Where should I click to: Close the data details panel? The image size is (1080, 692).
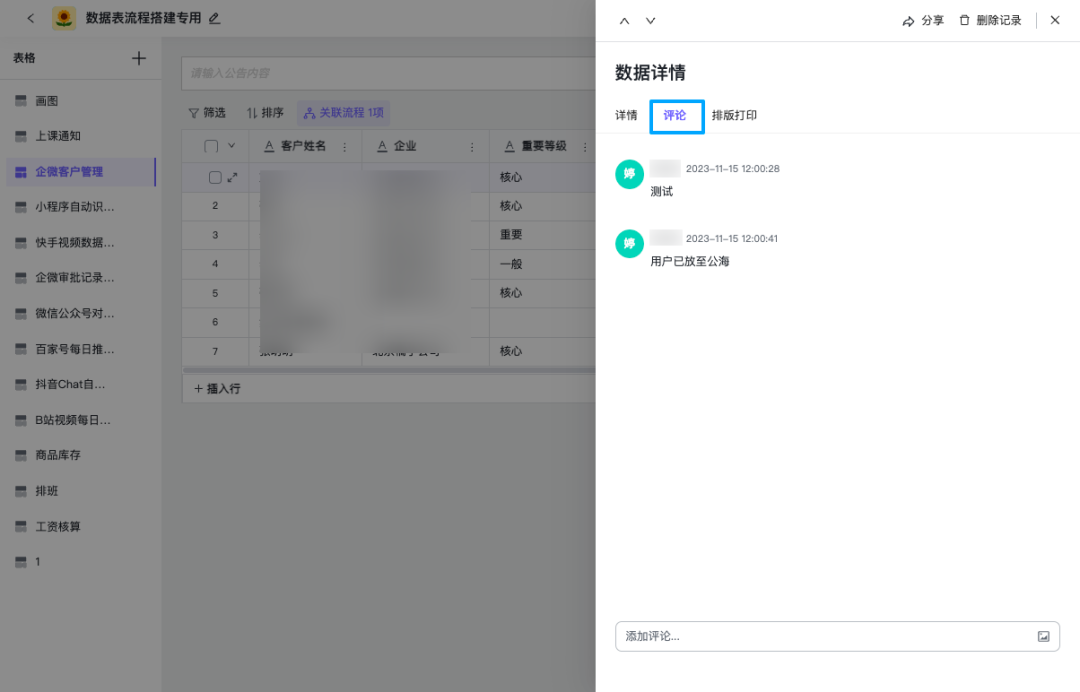pos(1054,20)
